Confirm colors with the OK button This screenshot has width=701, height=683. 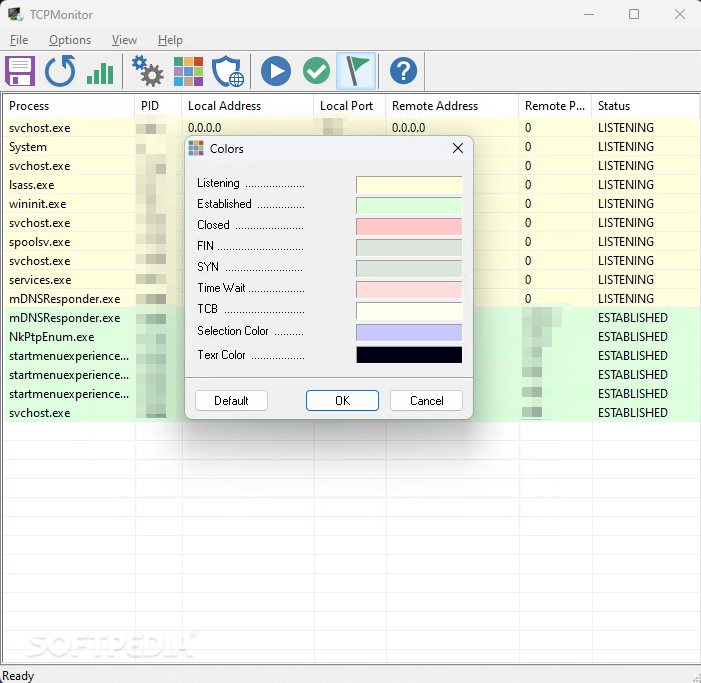pyautogui.click(x=342, y=401)
